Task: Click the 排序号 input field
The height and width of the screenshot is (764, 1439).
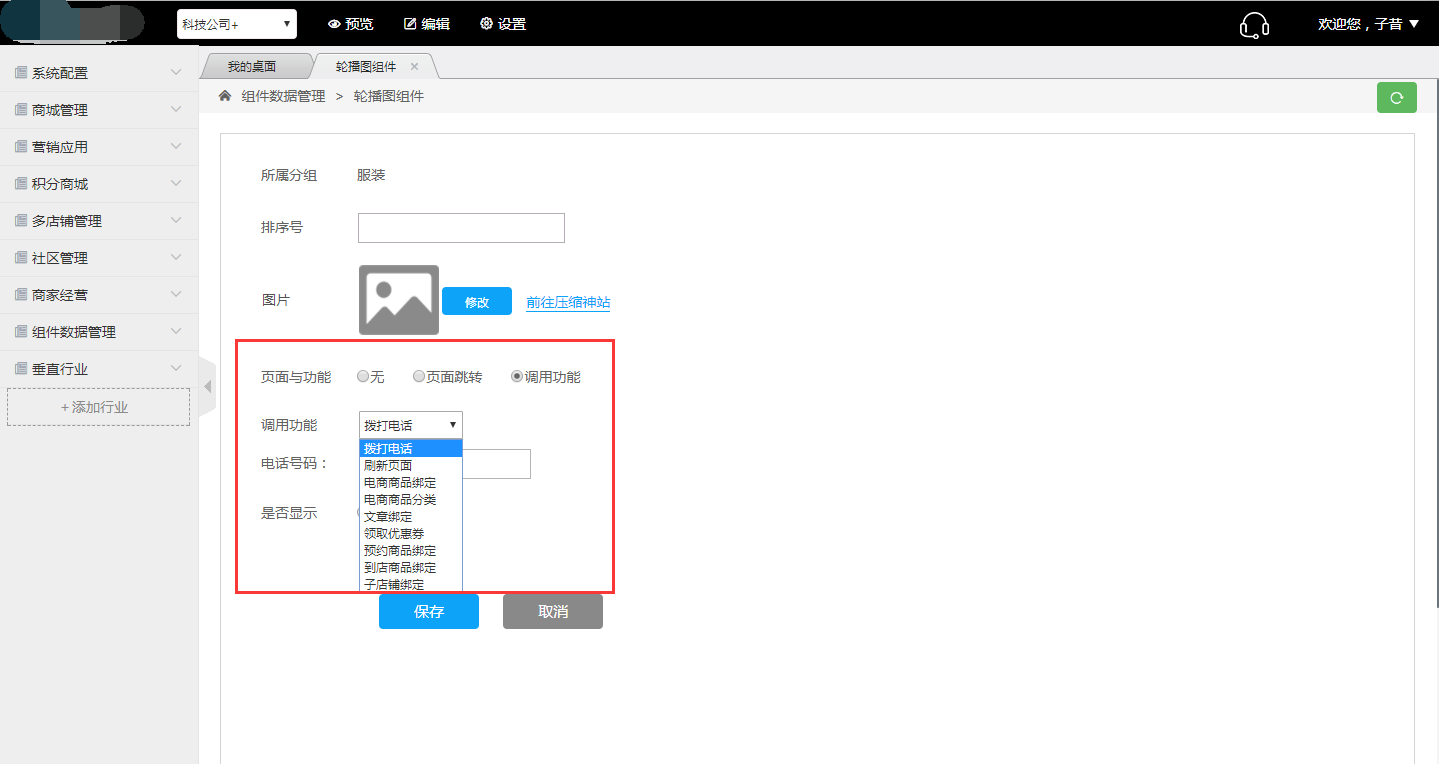Action: click(461, 228)
